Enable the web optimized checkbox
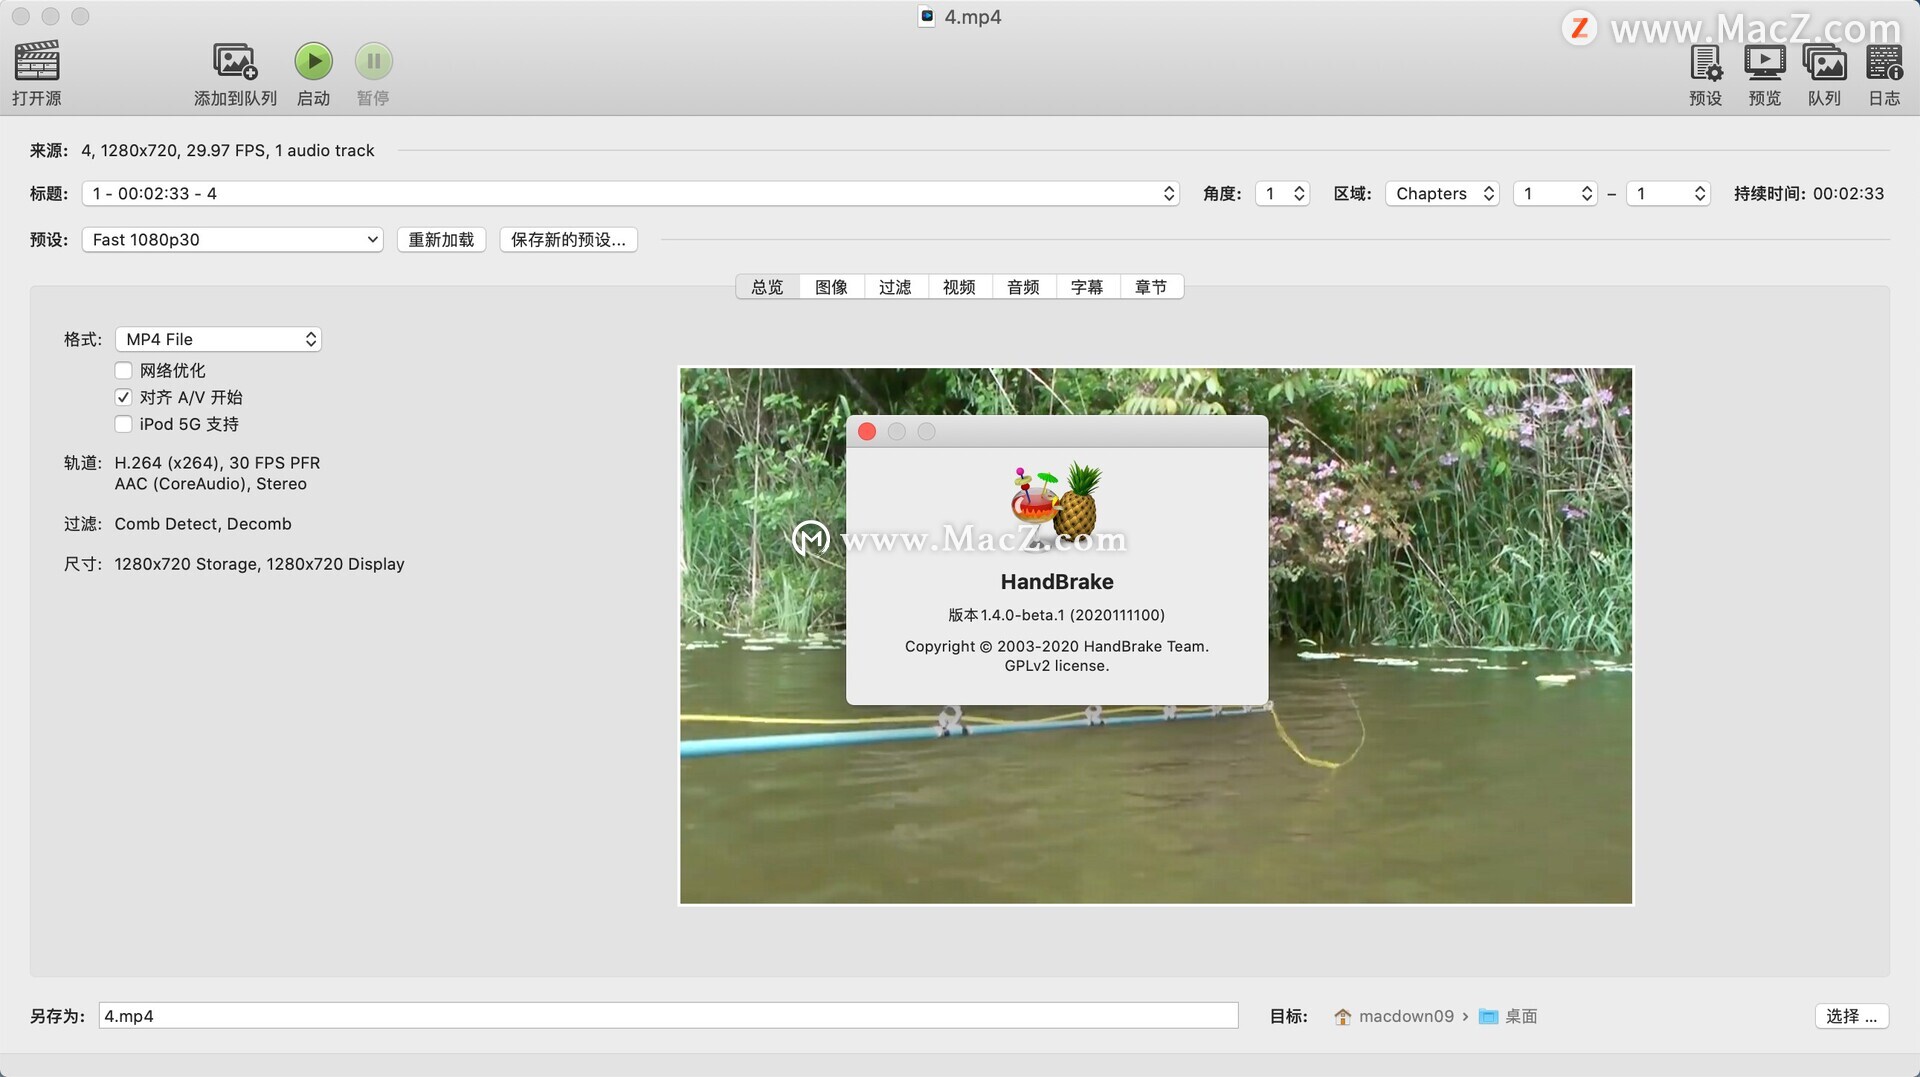Image resolution: width=1920 pixels, height=1077 pixels. click(x=124, y=370)
